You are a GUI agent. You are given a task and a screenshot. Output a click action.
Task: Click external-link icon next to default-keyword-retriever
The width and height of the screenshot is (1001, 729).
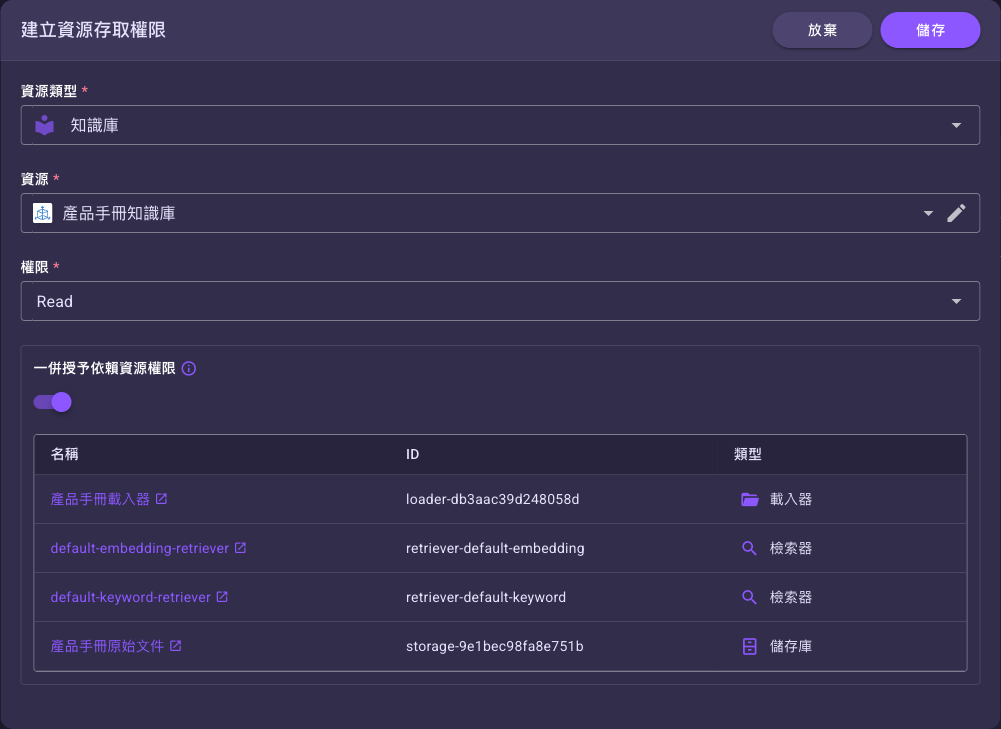222,597
